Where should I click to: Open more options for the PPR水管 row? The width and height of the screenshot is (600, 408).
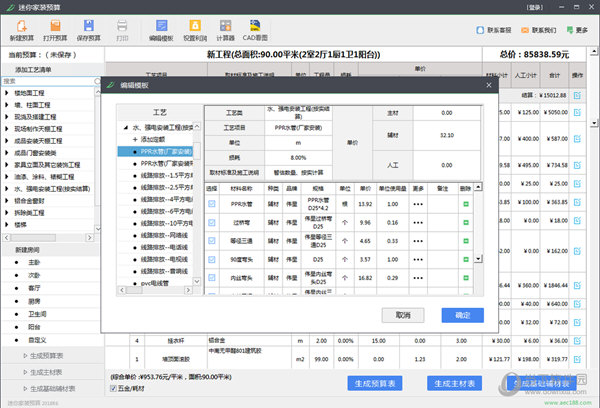(418, 204)
